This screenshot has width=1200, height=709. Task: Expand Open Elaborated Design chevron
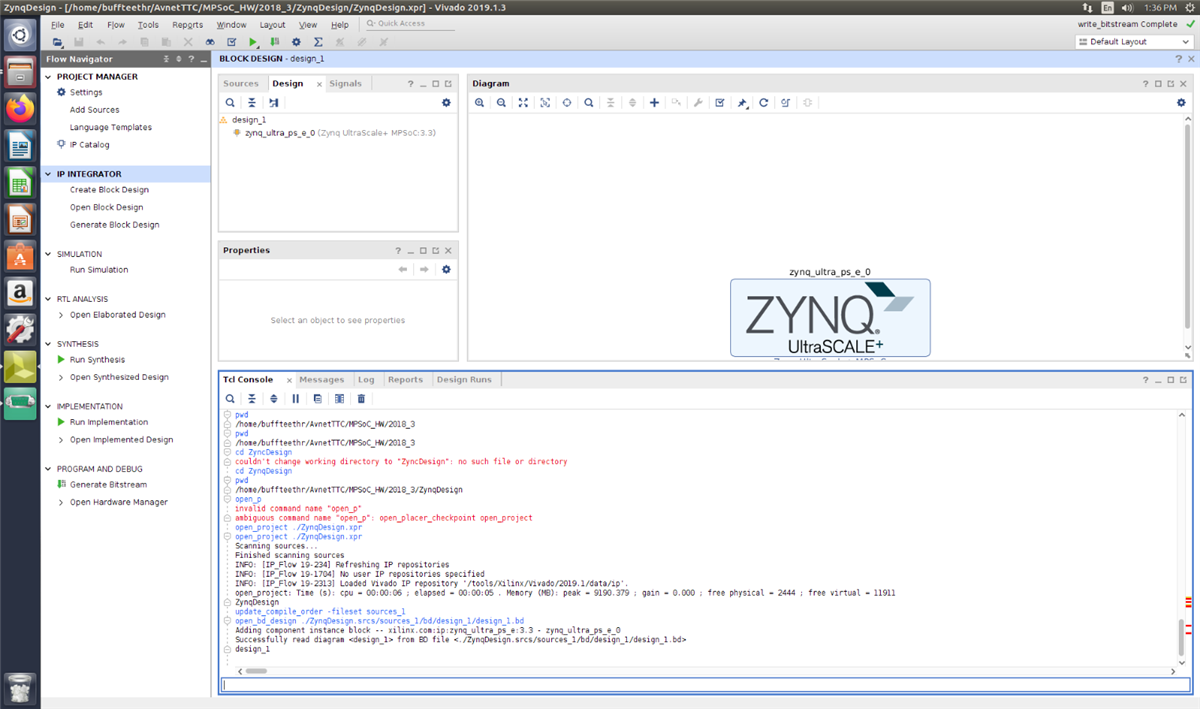pyautogui.click(x=61, y=315)
